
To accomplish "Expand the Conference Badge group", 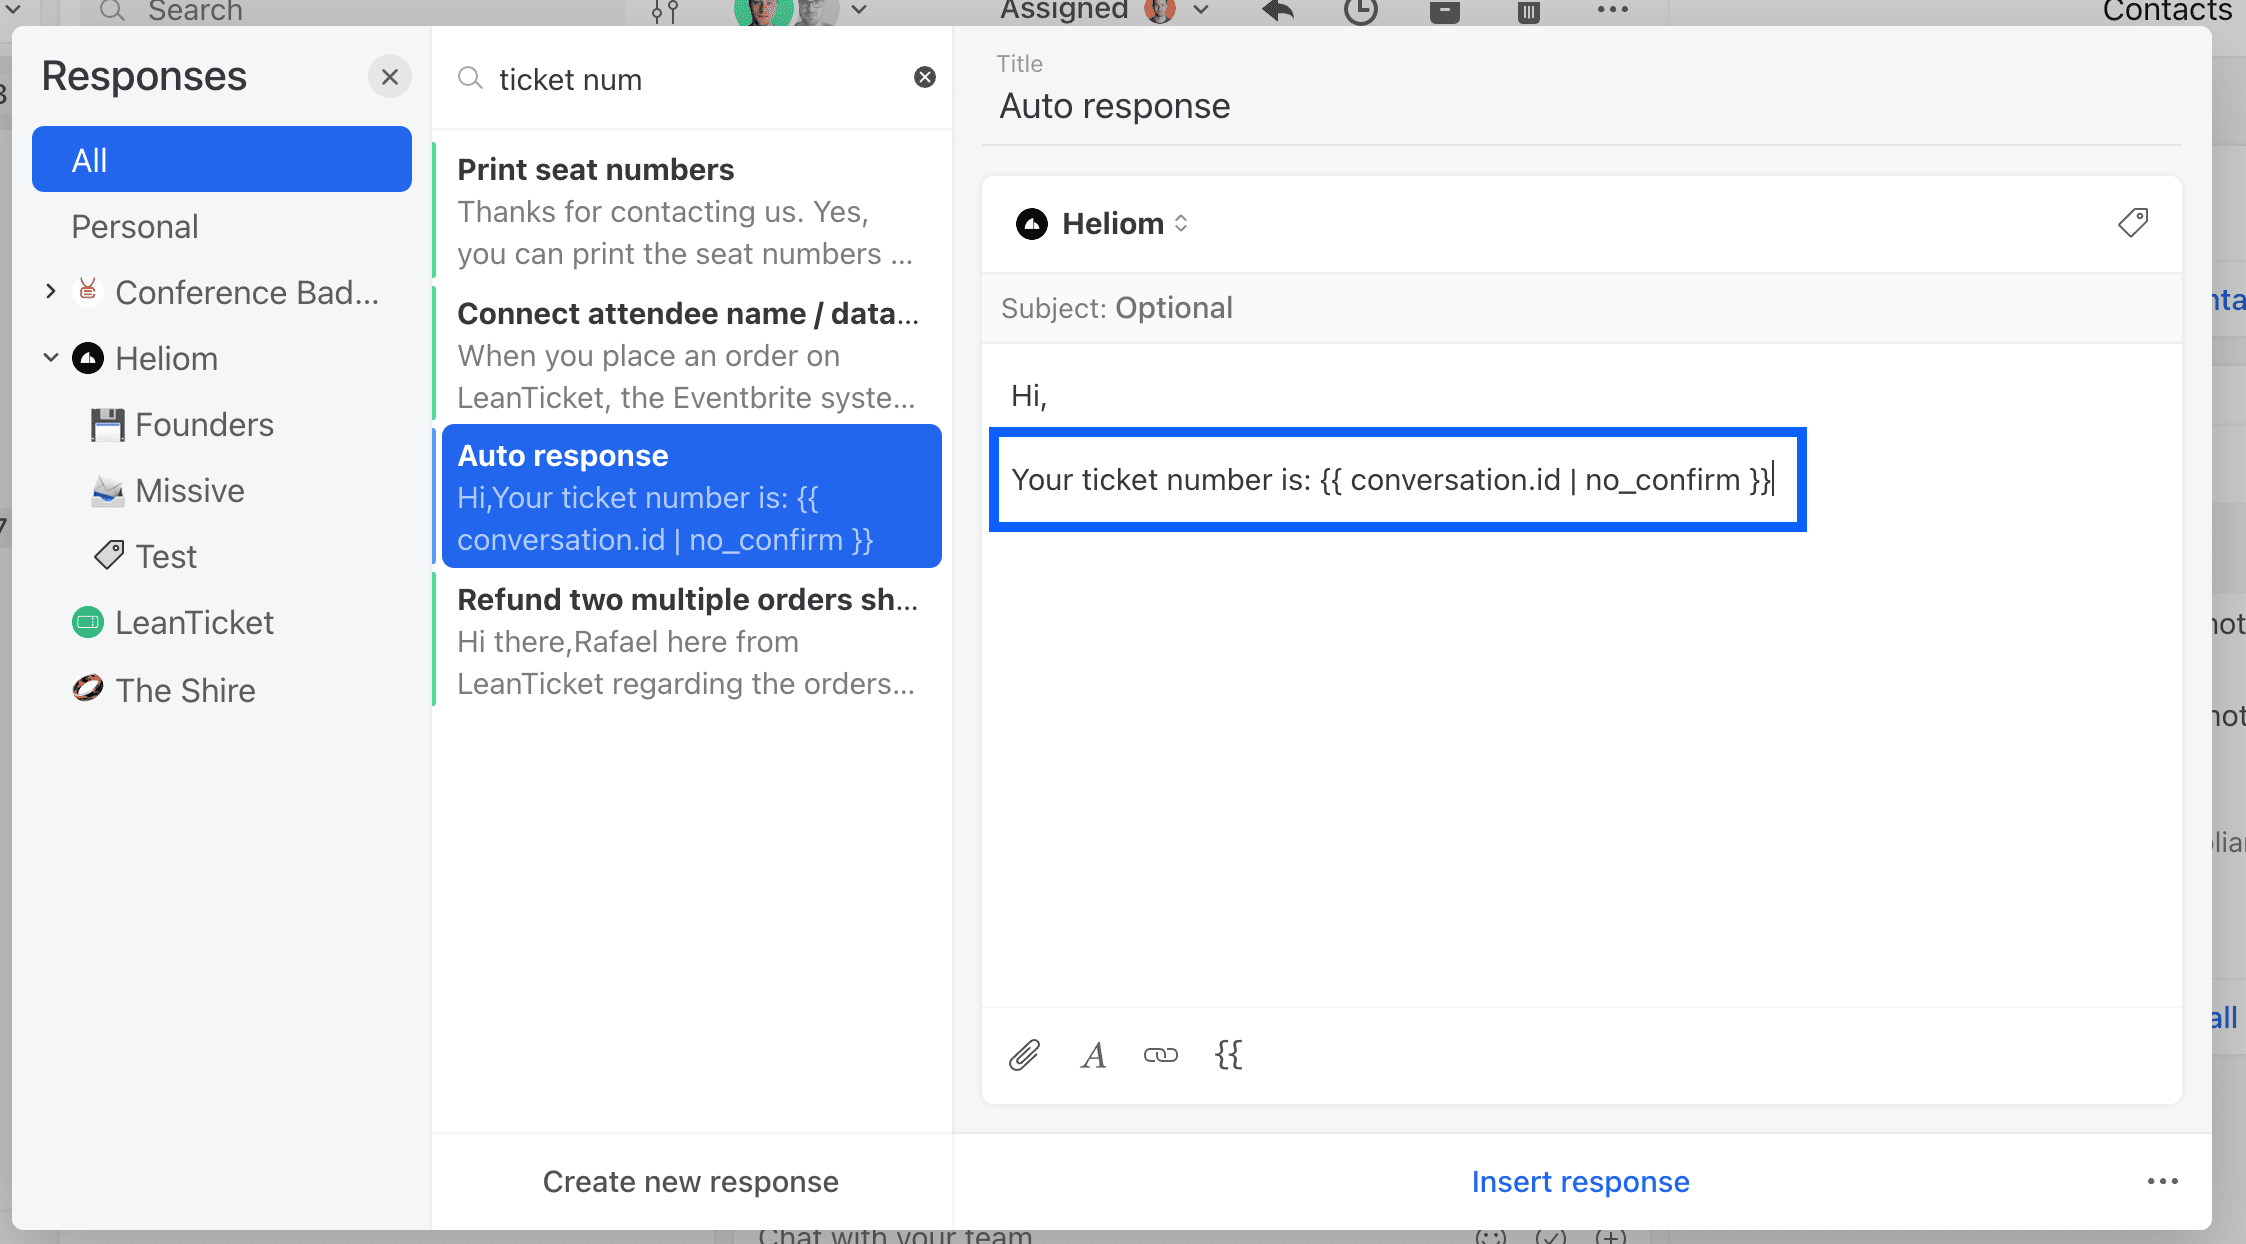I will [x=51, y=292].
